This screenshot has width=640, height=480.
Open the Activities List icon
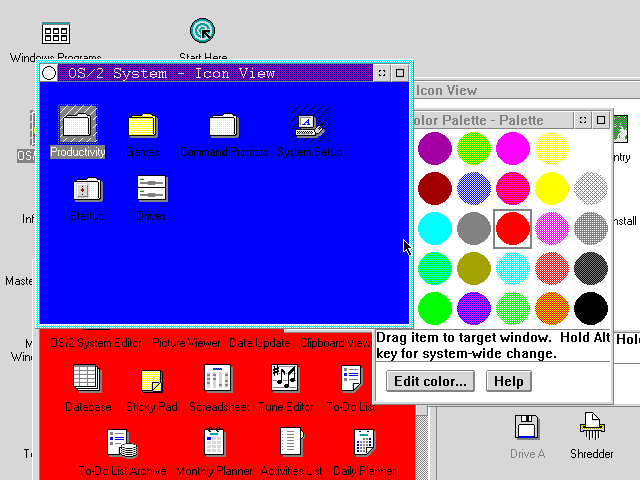tap(291, 442)
